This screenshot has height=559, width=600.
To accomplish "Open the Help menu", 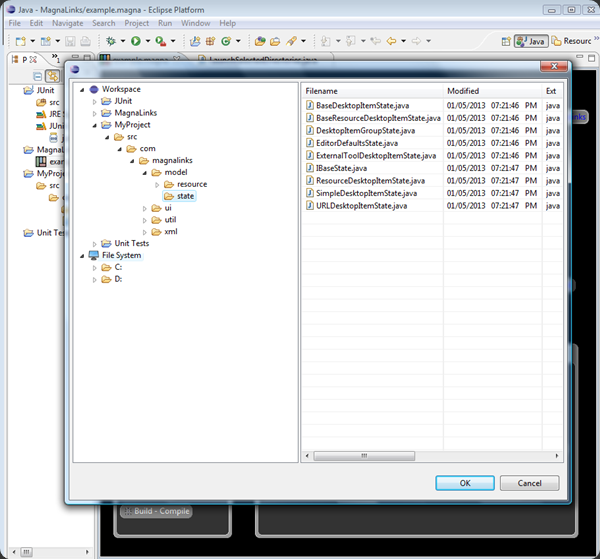I will [227, 23].
